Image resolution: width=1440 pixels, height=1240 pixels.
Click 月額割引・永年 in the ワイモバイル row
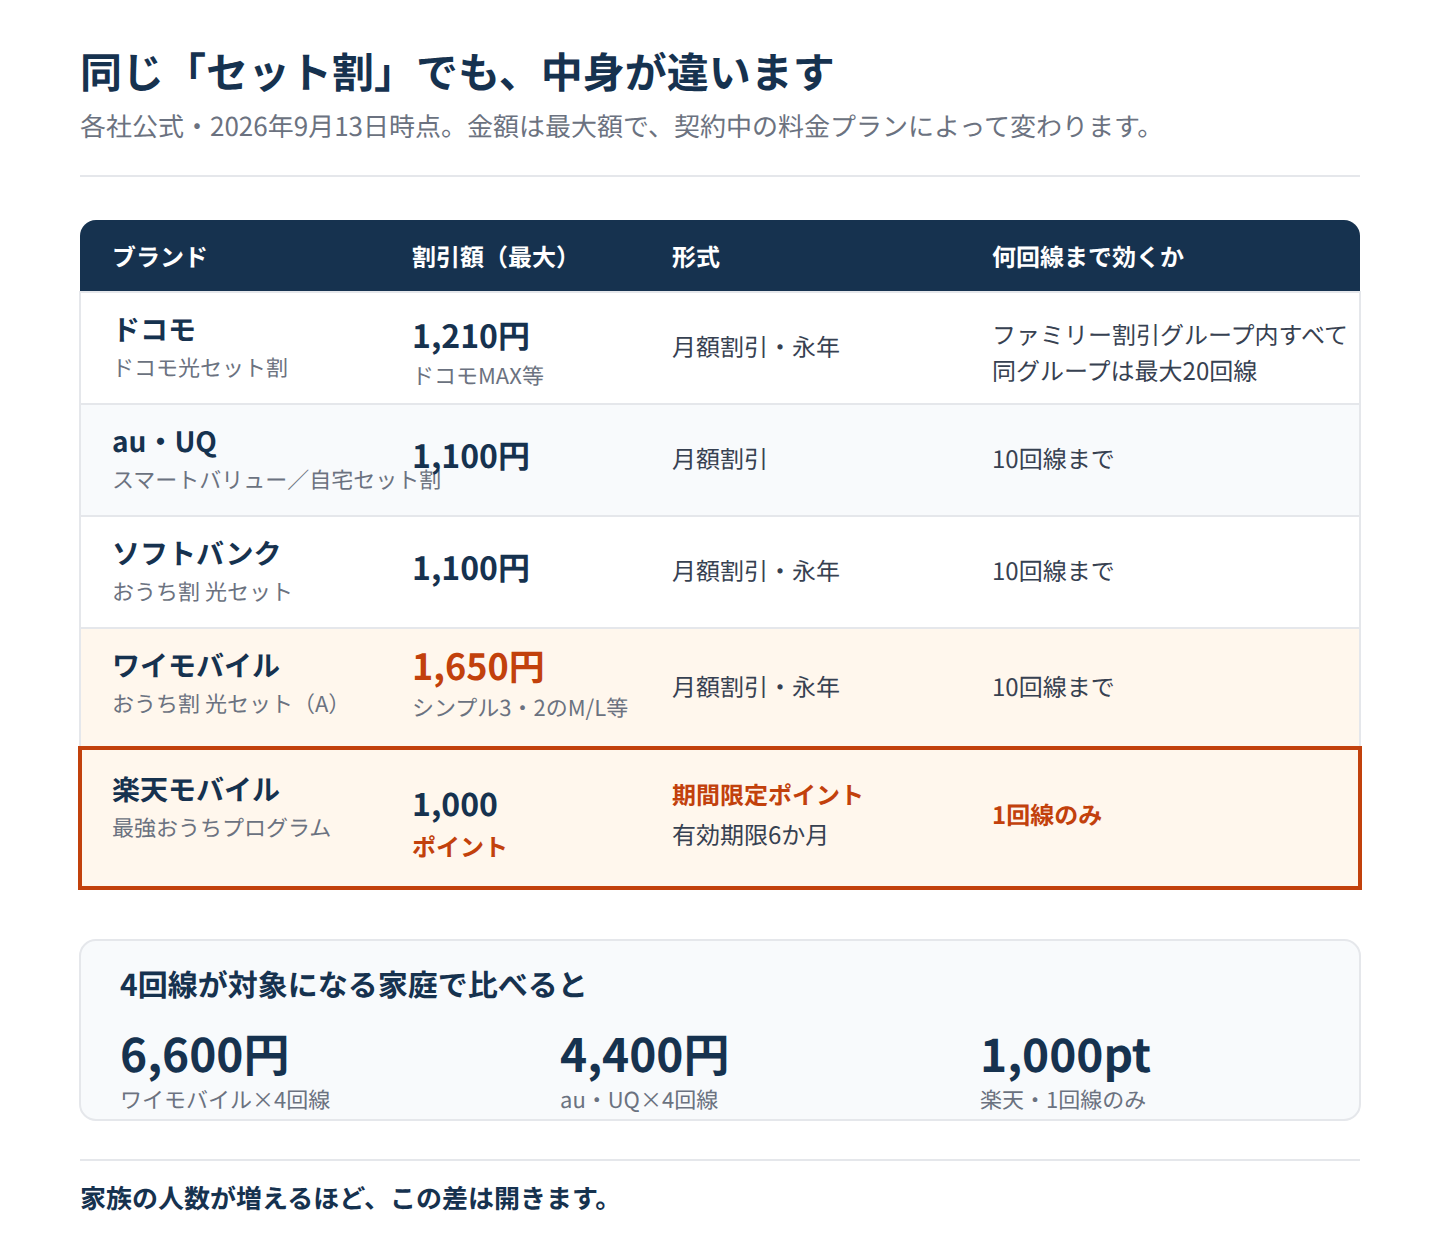click(756, 687)
